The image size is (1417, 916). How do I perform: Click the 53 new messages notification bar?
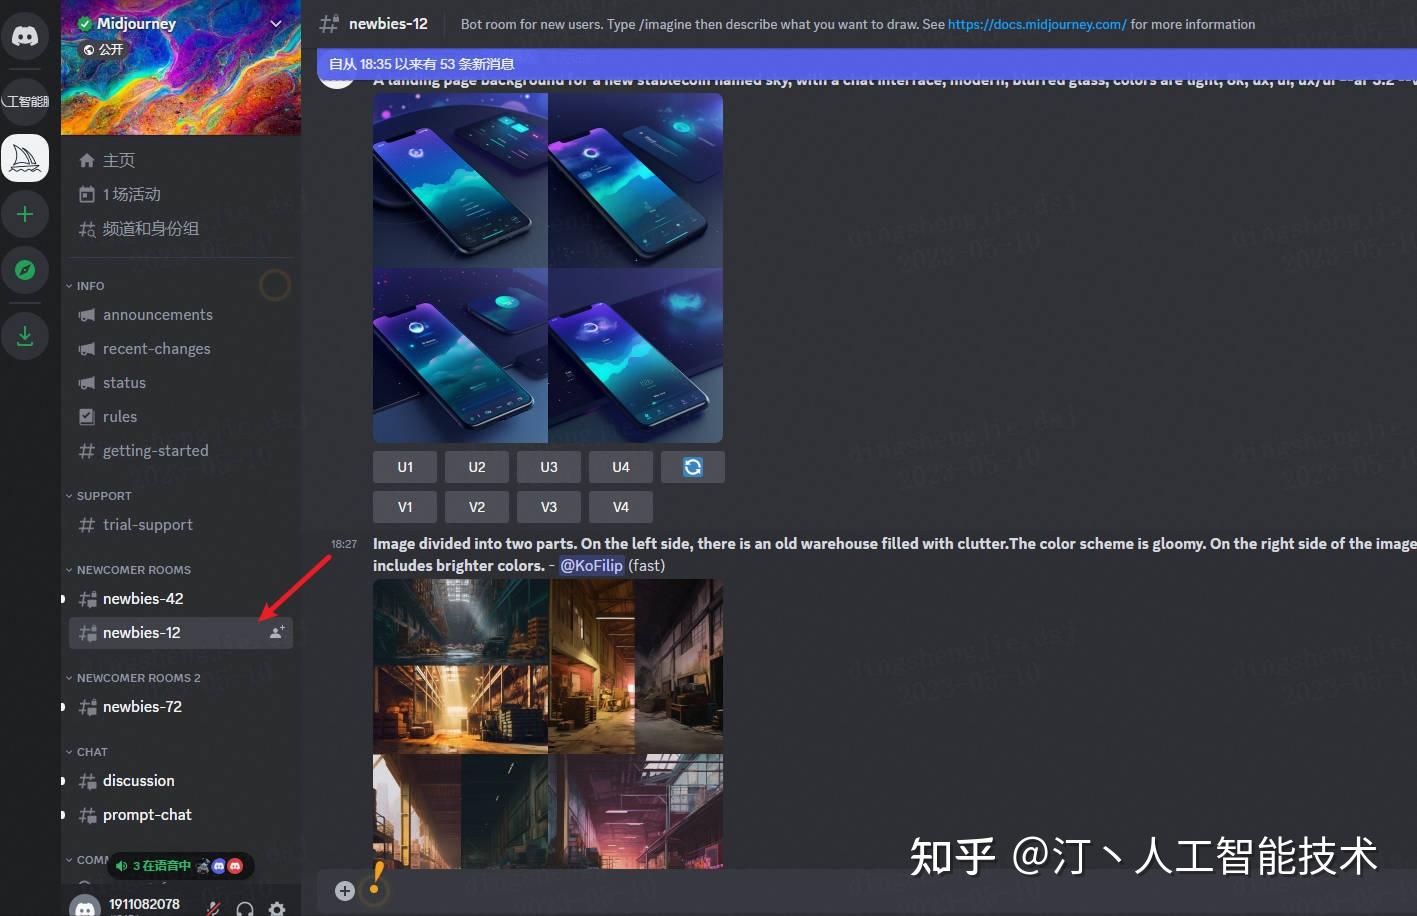coord(420,63)
